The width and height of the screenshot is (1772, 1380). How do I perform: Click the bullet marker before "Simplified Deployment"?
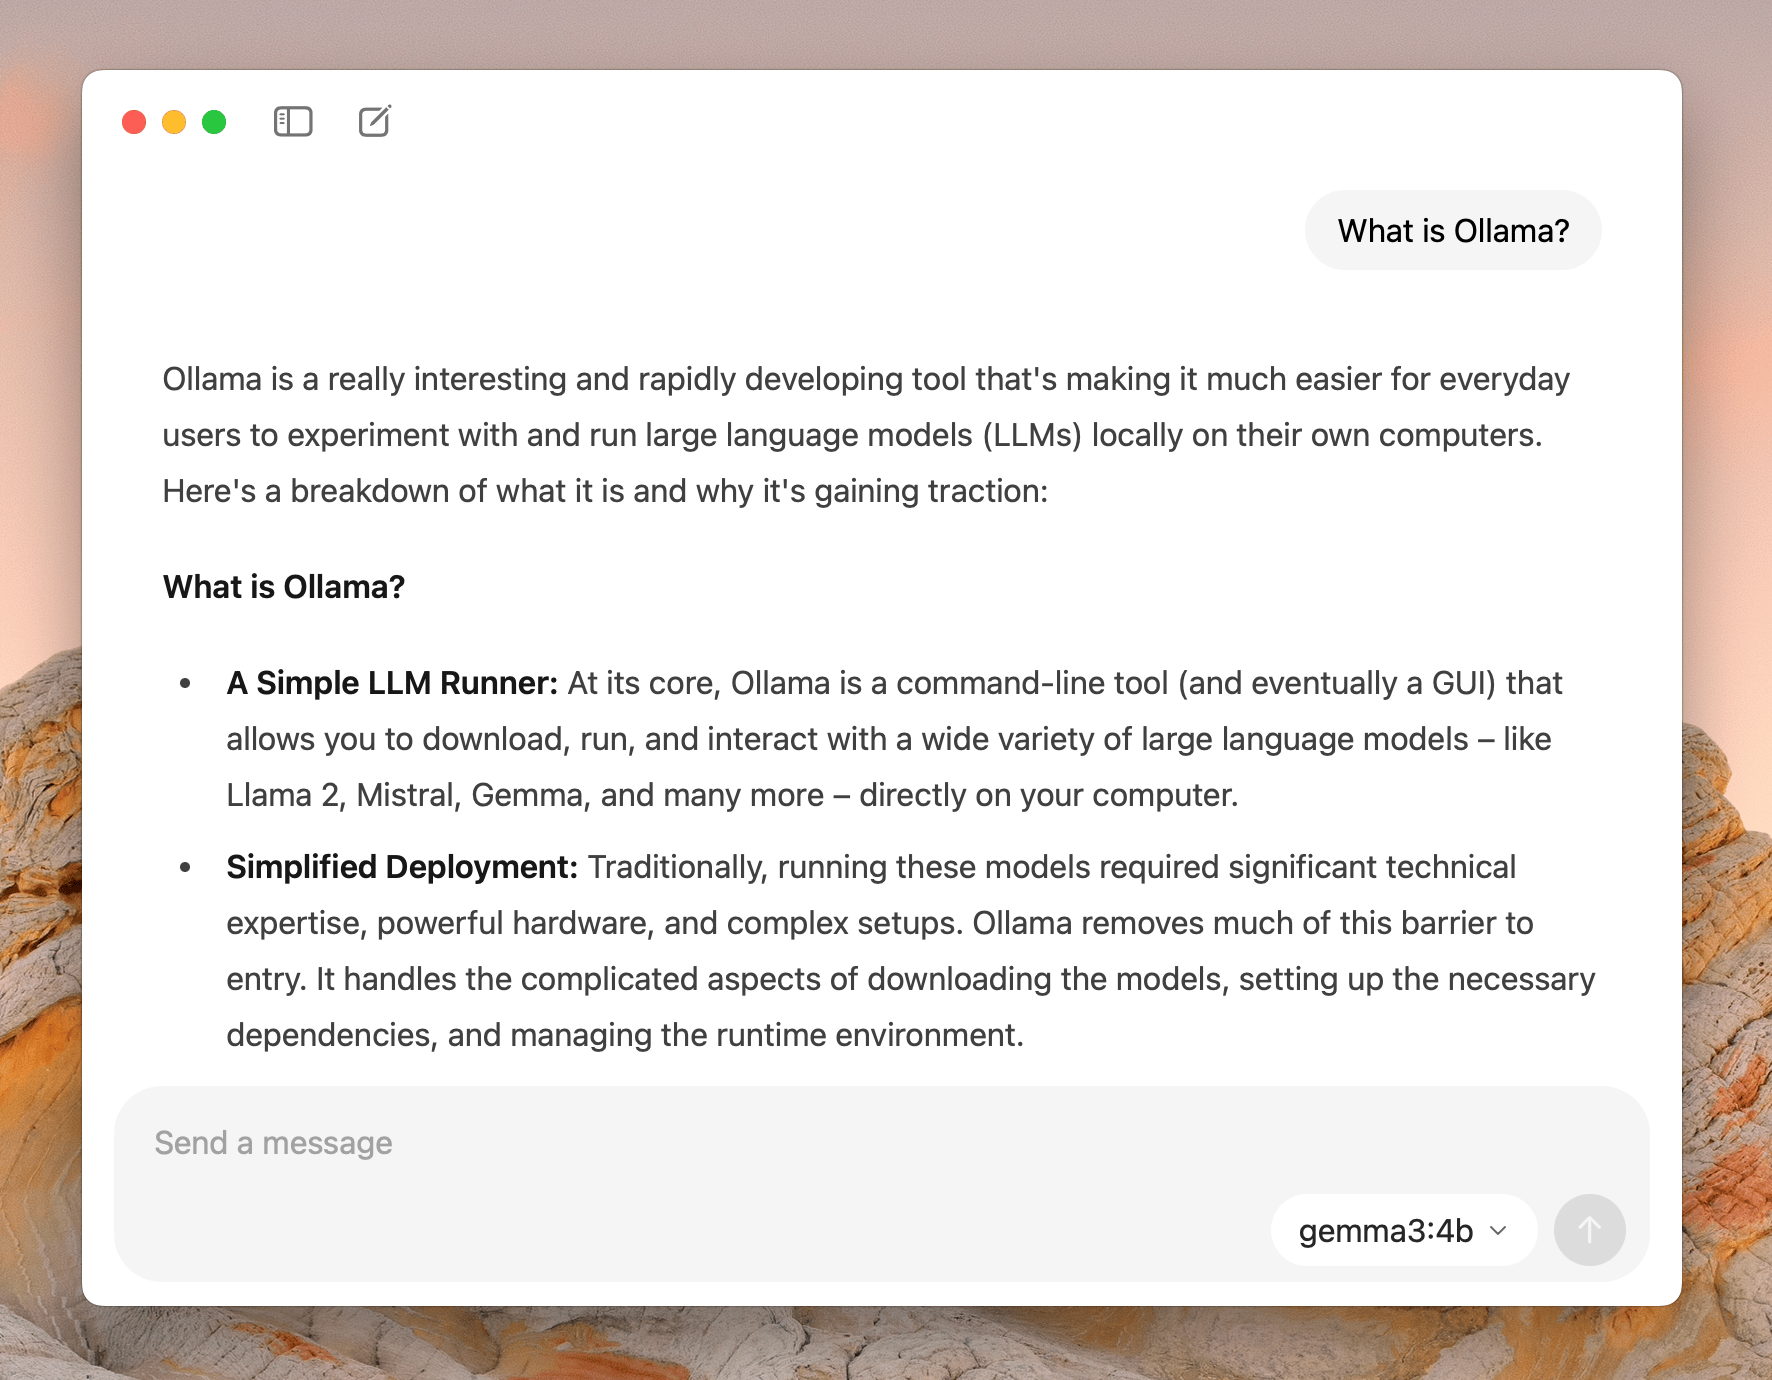tap(185, 868)
